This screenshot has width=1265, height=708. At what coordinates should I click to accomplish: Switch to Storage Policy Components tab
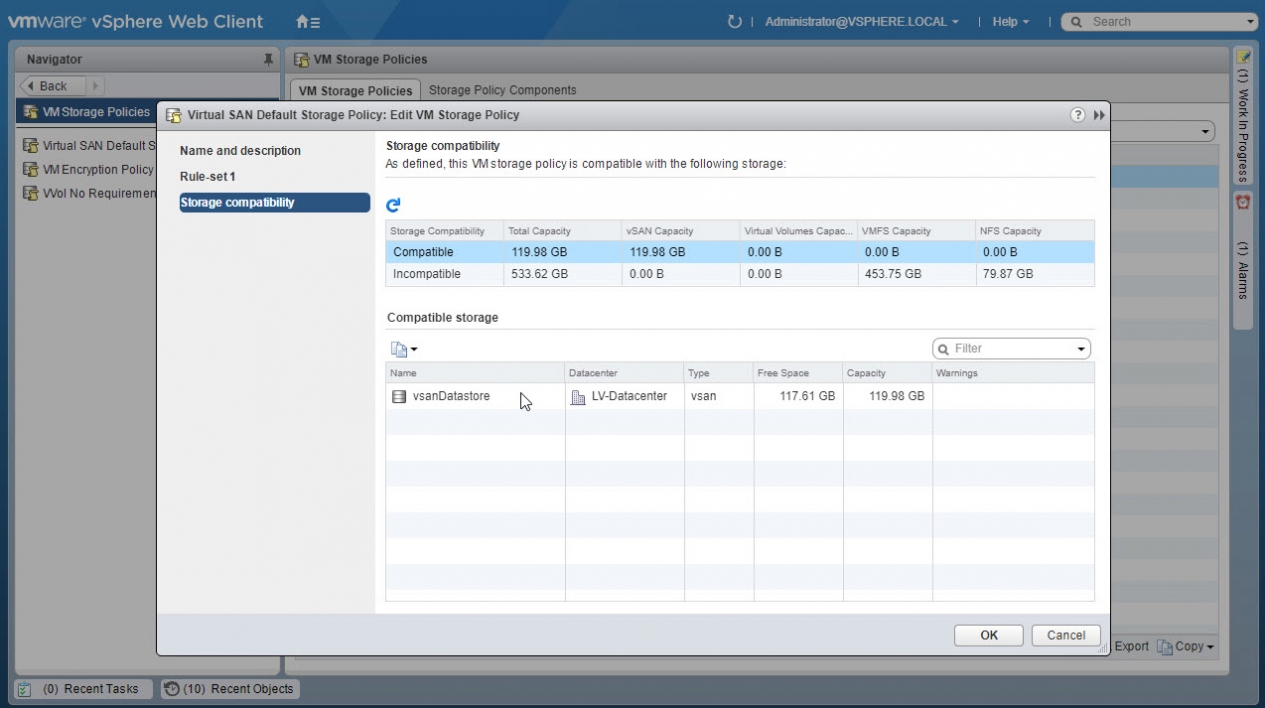pos(502,90)
